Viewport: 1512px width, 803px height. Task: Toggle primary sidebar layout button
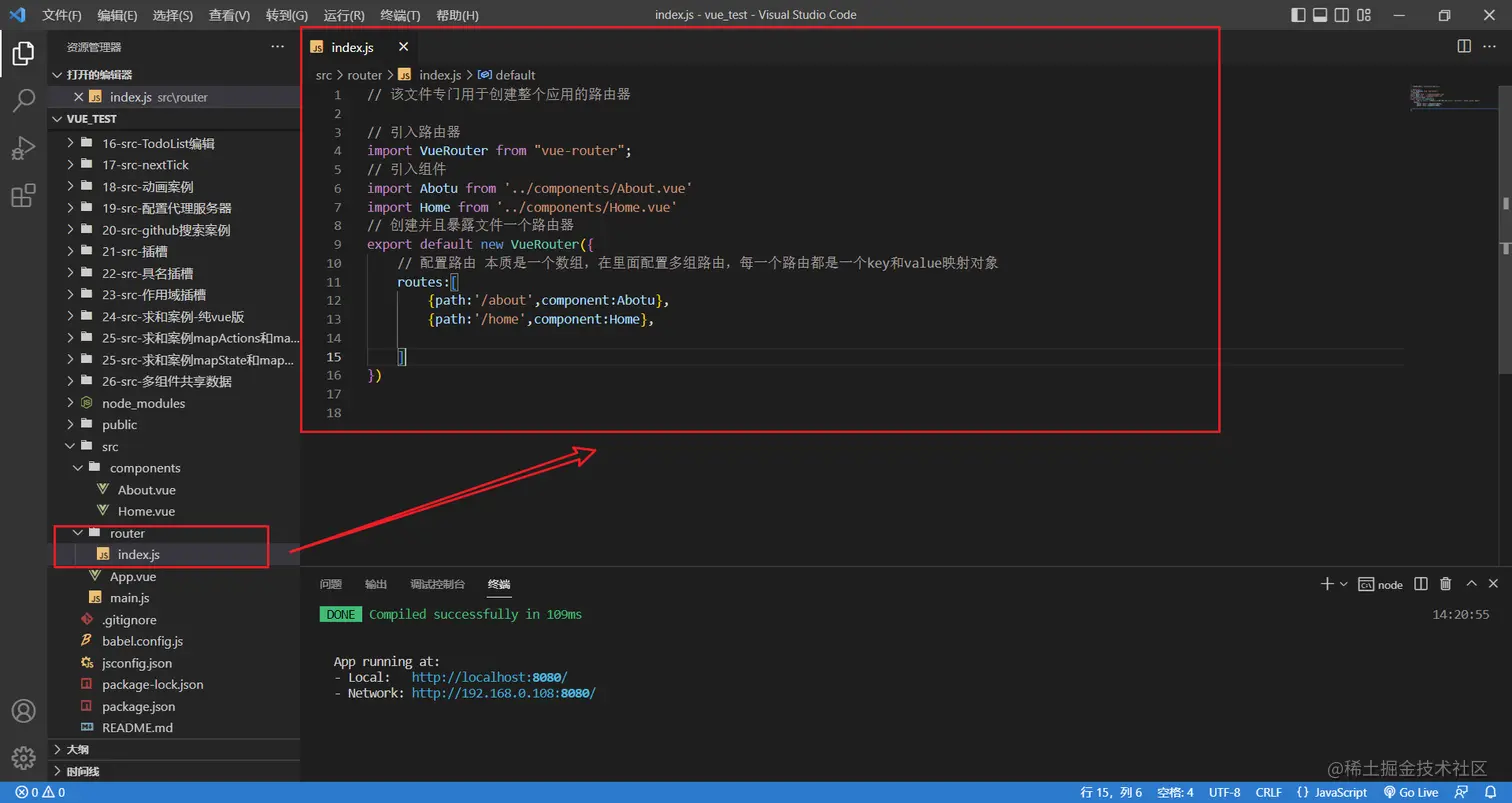[1298, 15]
